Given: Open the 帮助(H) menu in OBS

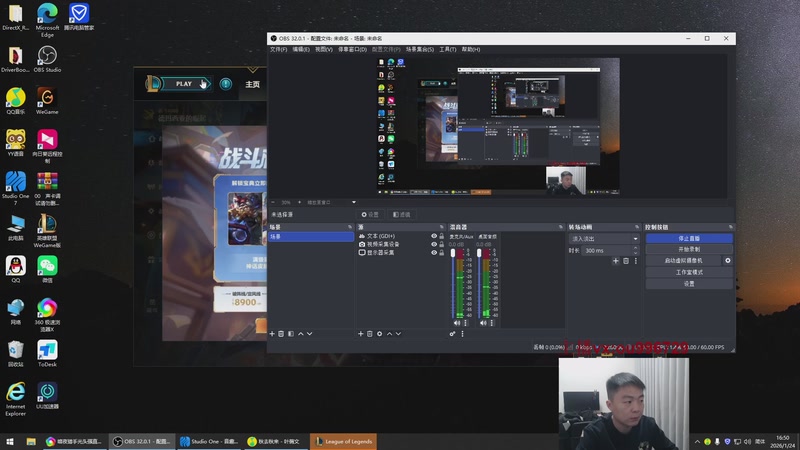Looking at the screenshot, I should coord(471,49).
